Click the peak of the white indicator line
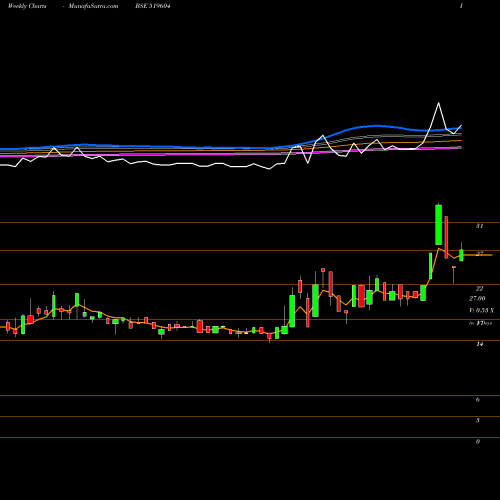This screenshot has height=500, width=500. tap(438, 103)
